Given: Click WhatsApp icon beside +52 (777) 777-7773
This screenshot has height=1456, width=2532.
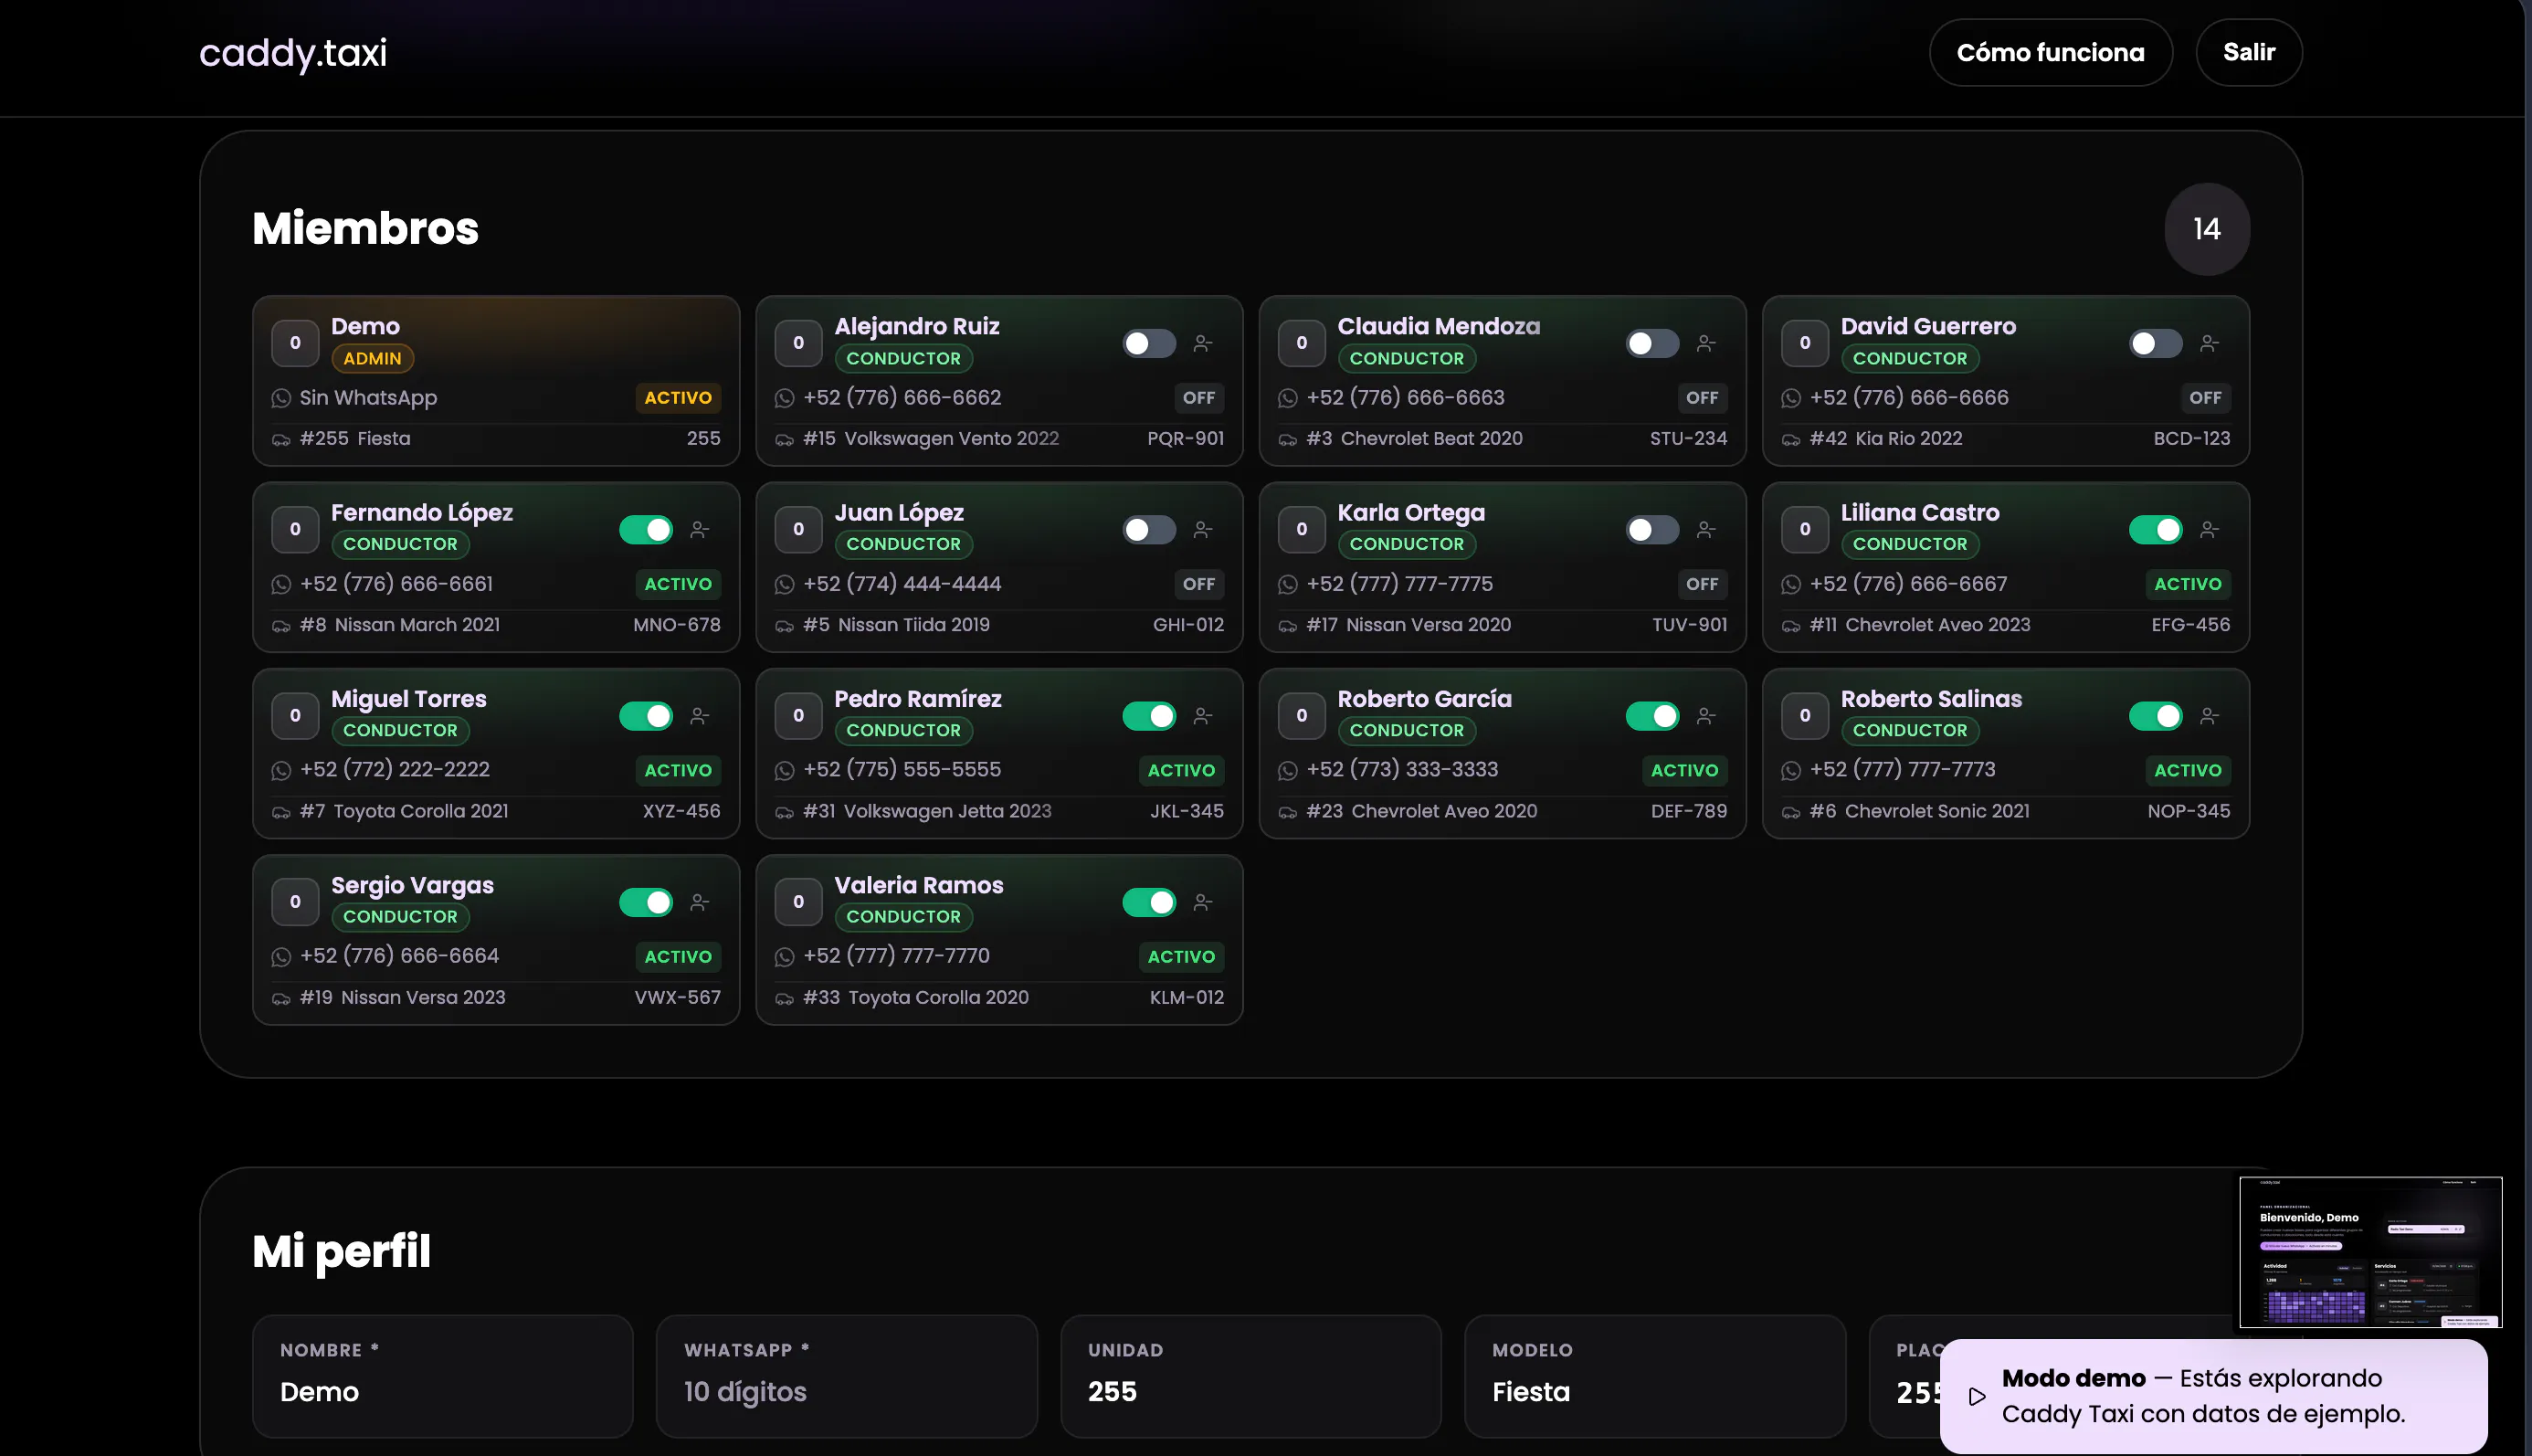Looking at the screenshot, I should [x=1791, y=770].
